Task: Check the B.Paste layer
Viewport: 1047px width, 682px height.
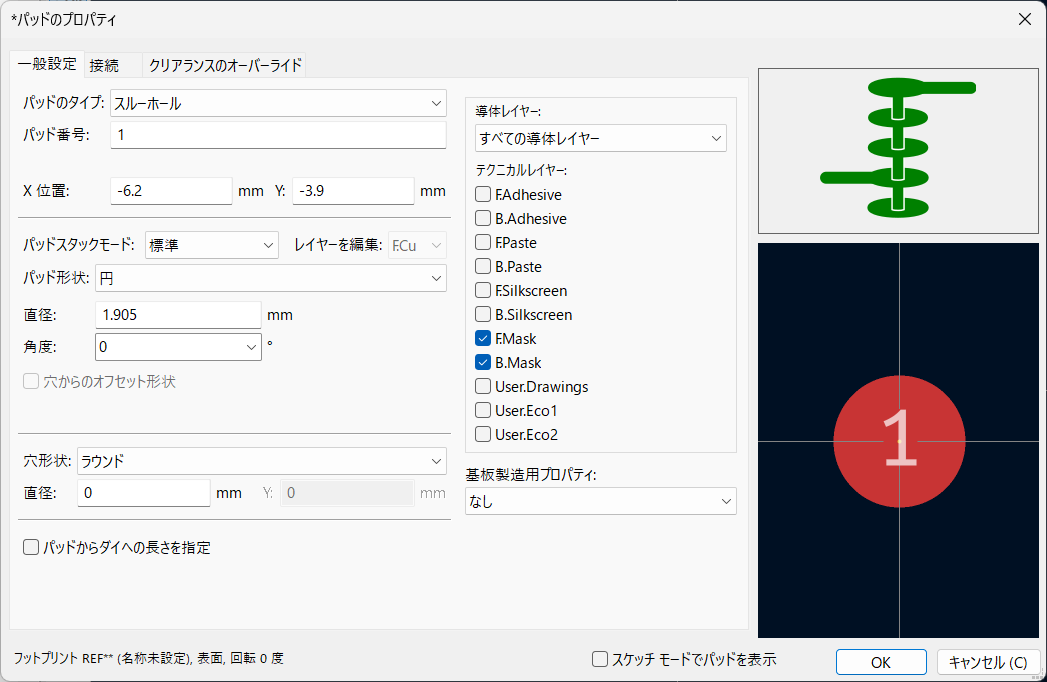Action: point(483,267)
